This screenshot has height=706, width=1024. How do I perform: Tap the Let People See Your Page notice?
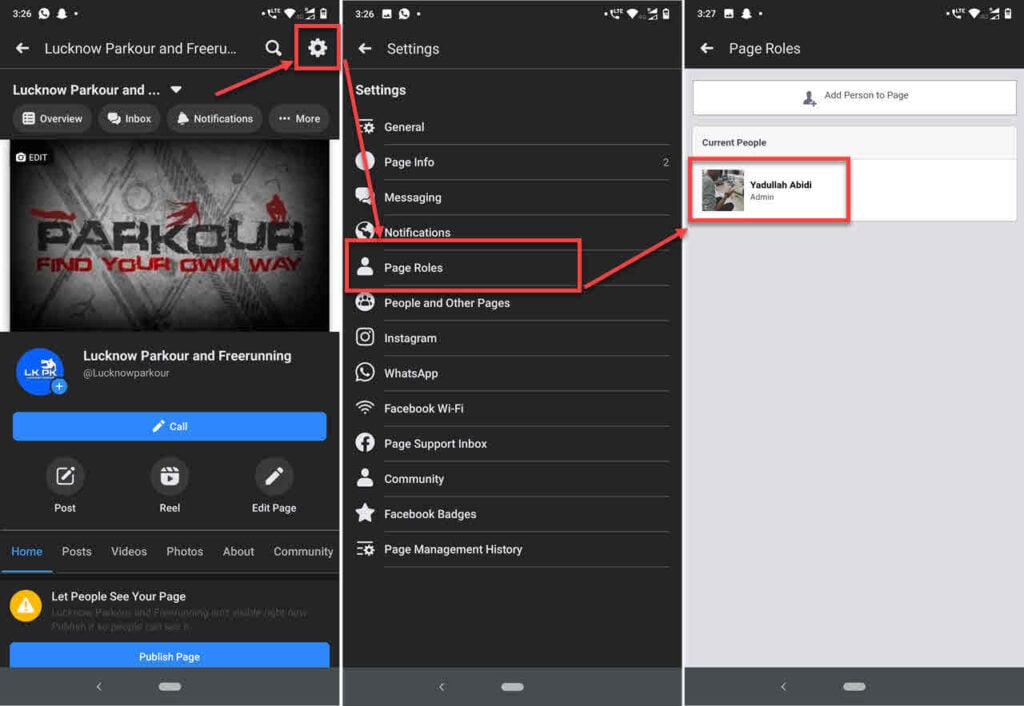click(x=170, y=612)
